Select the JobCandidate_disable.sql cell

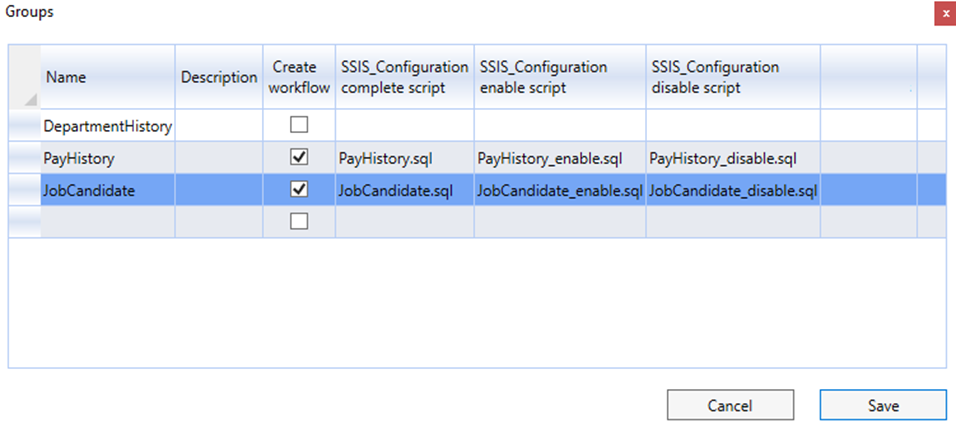733,190
